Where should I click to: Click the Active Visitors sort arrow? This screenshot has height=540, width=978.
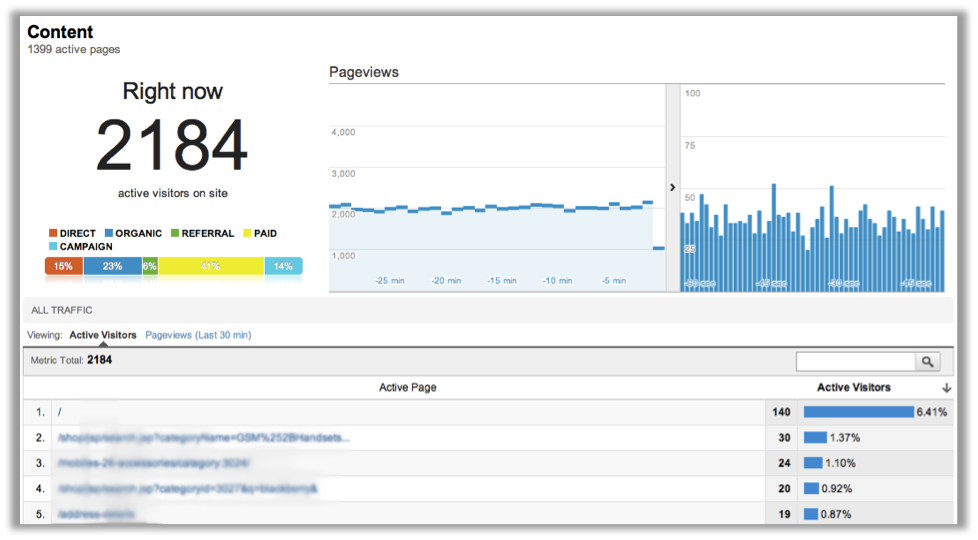coord(946,388)
